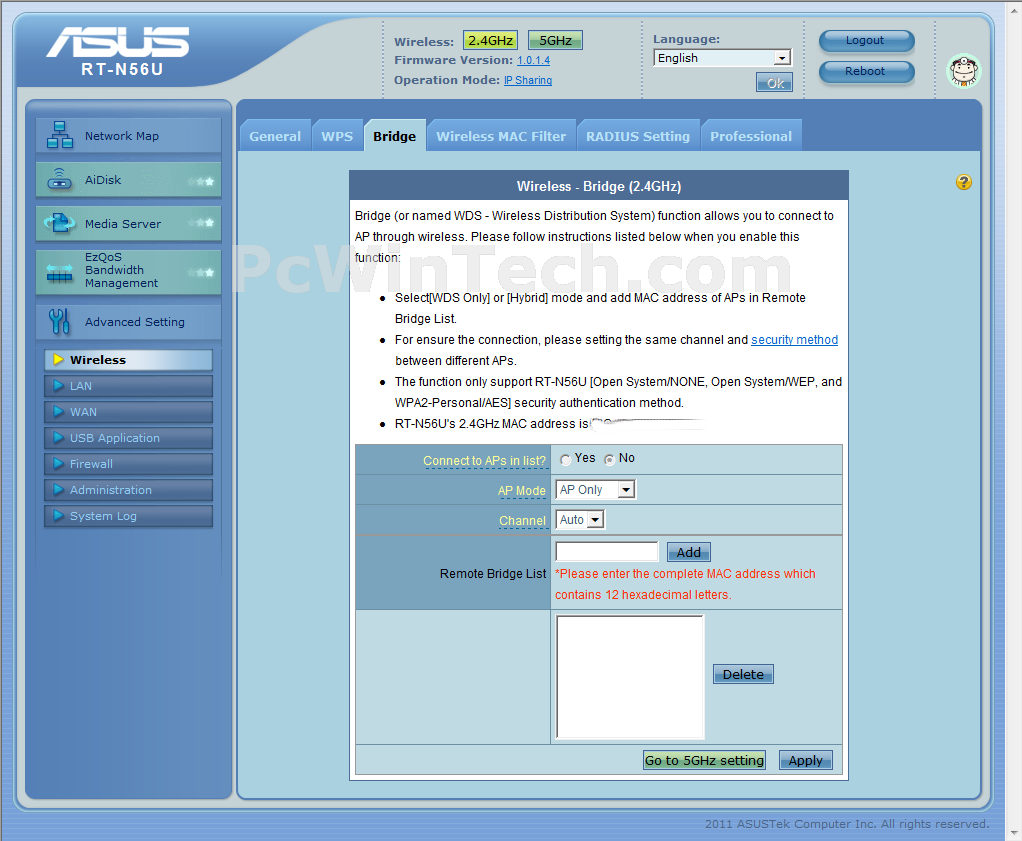Click the monkey mascot avatar icon
Viewport: 1022px width, 841px height.
[x=964, y=70]
